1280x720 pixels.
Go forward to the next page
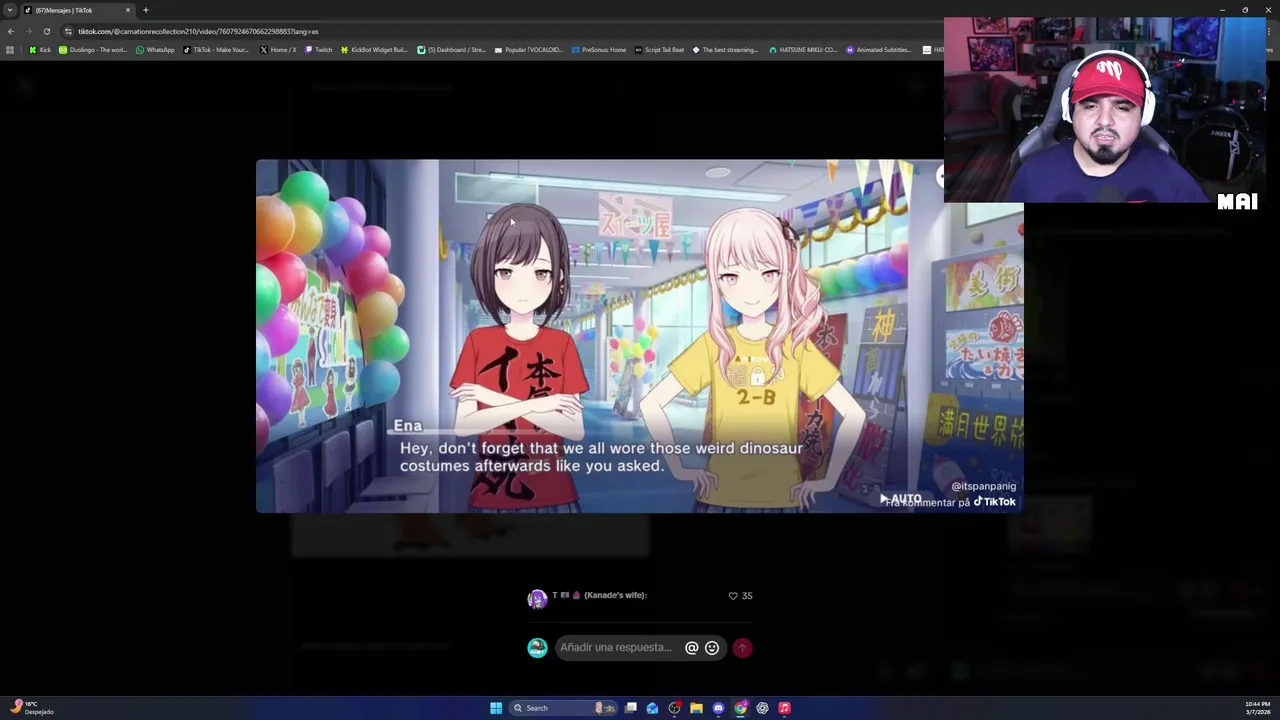(29, 31)
